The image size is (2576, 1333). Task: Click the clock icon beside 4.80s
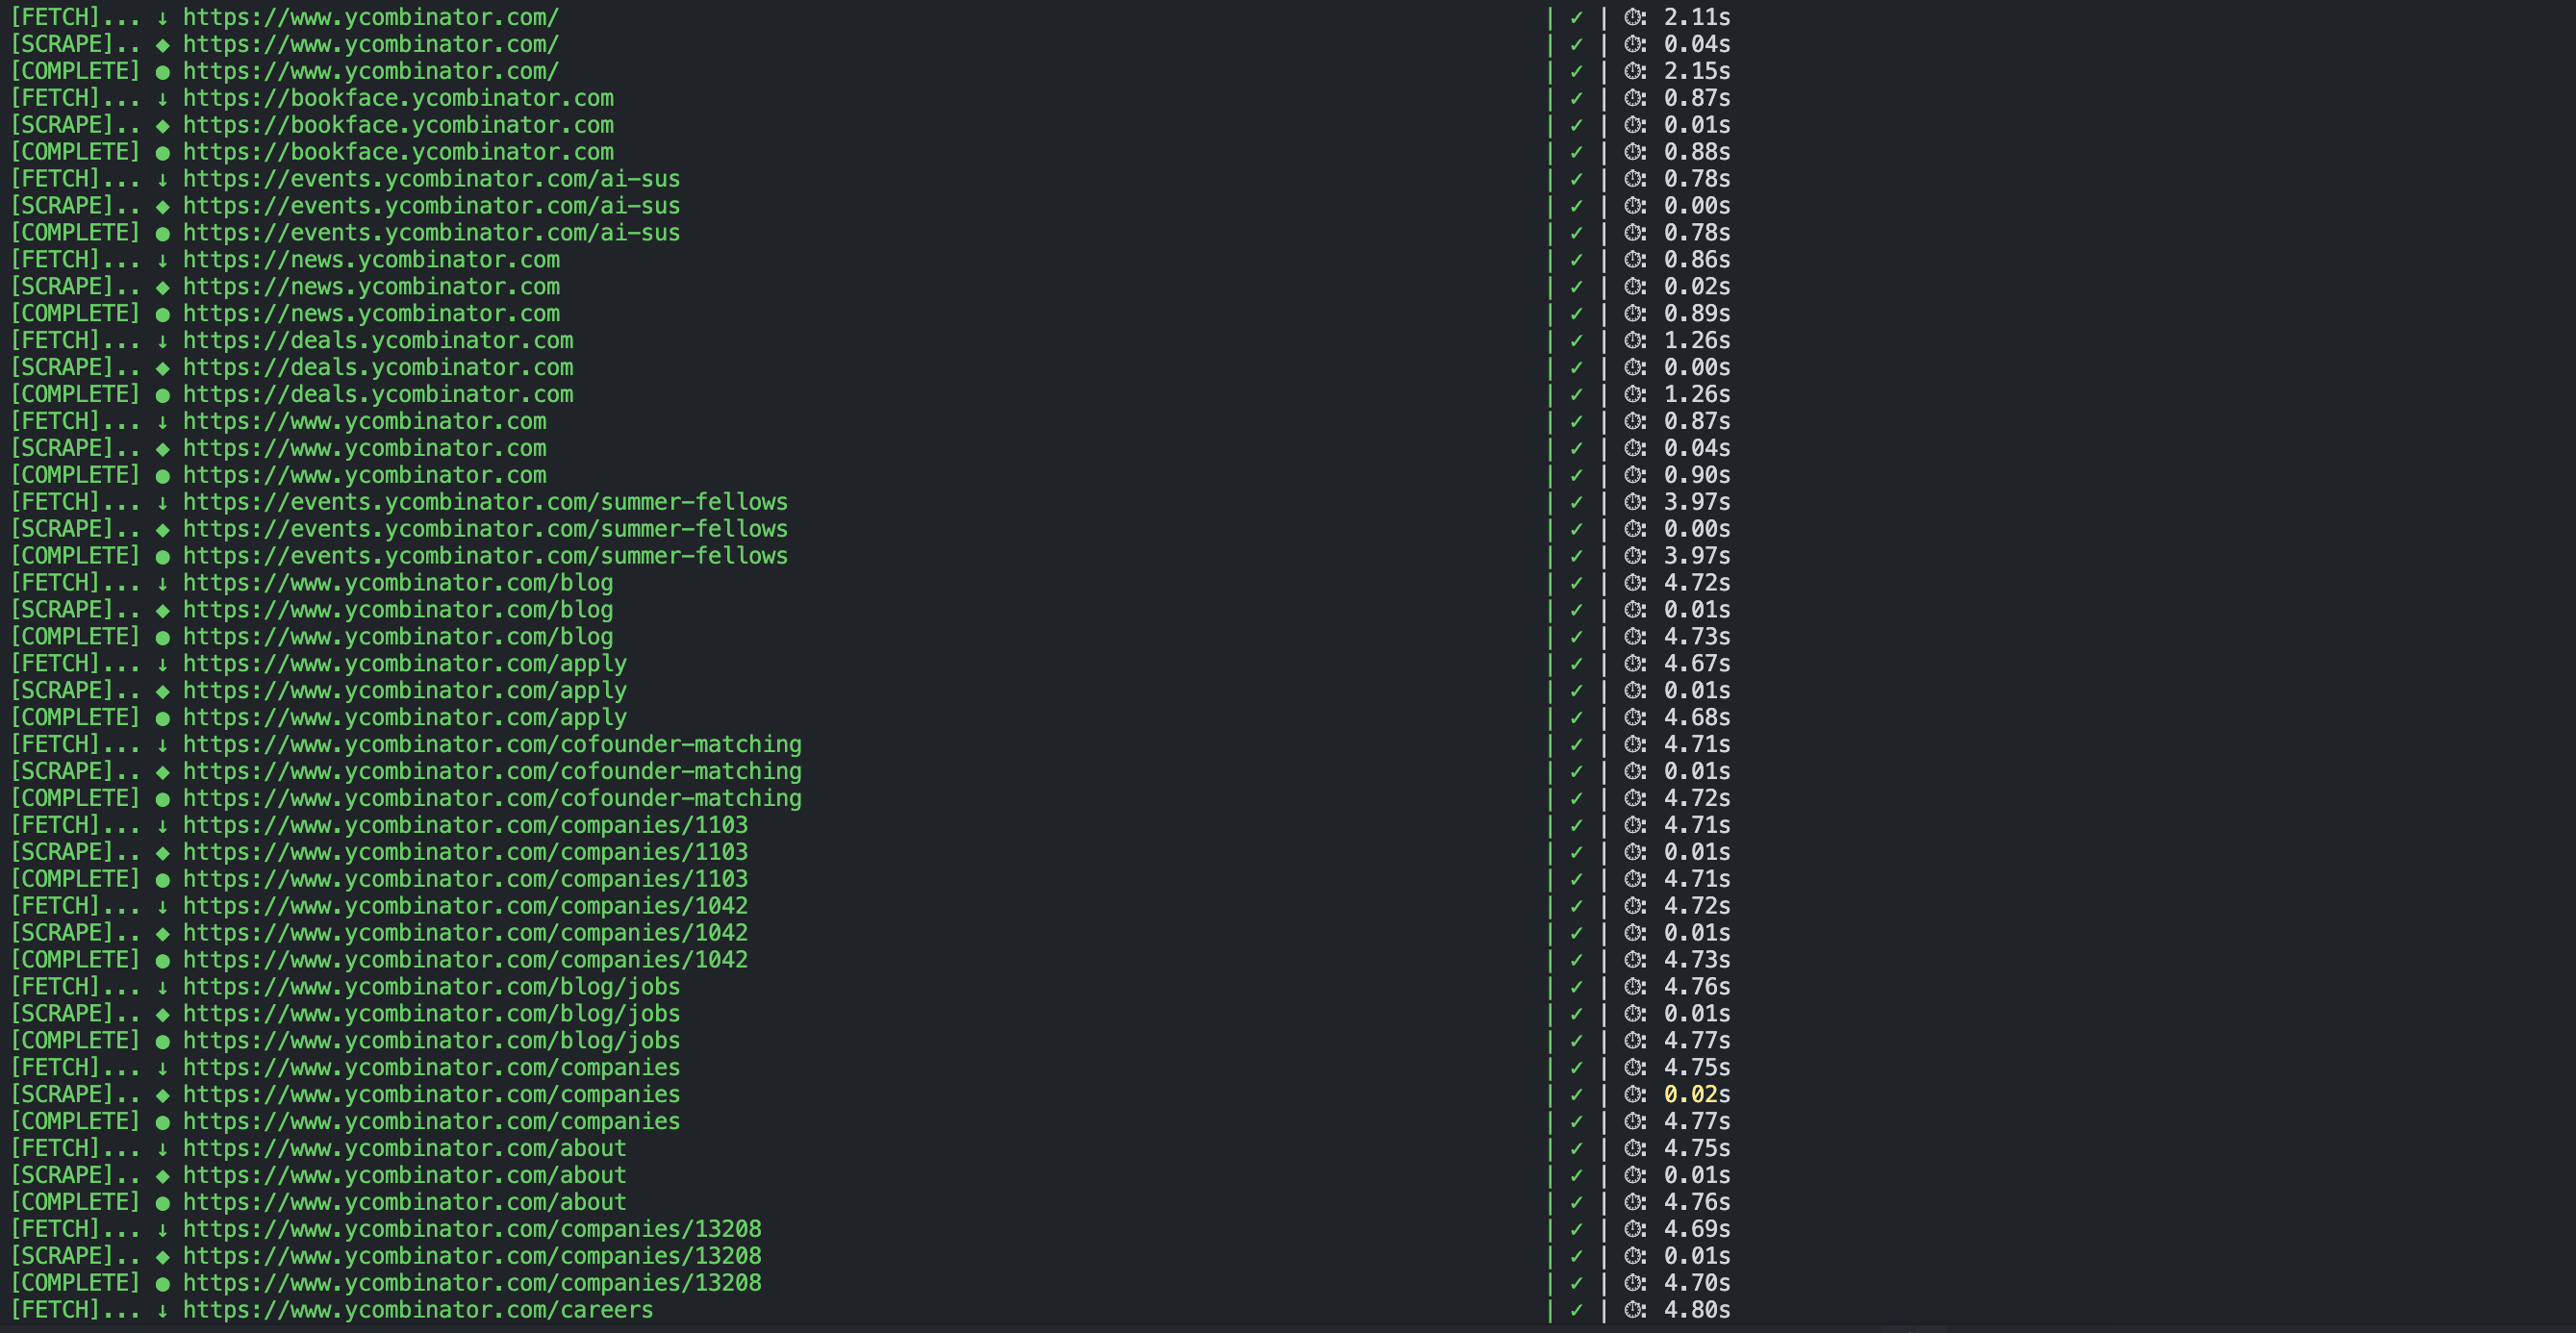1635,1310
